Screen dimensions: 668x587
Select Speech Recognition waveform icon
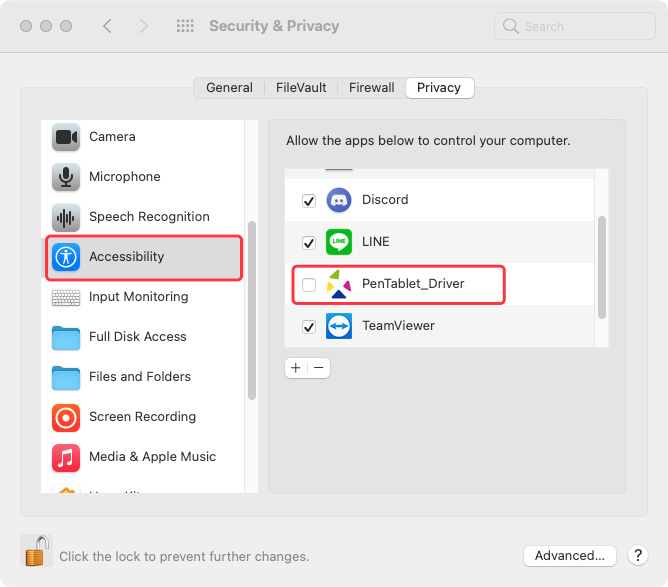click(66, 217)
